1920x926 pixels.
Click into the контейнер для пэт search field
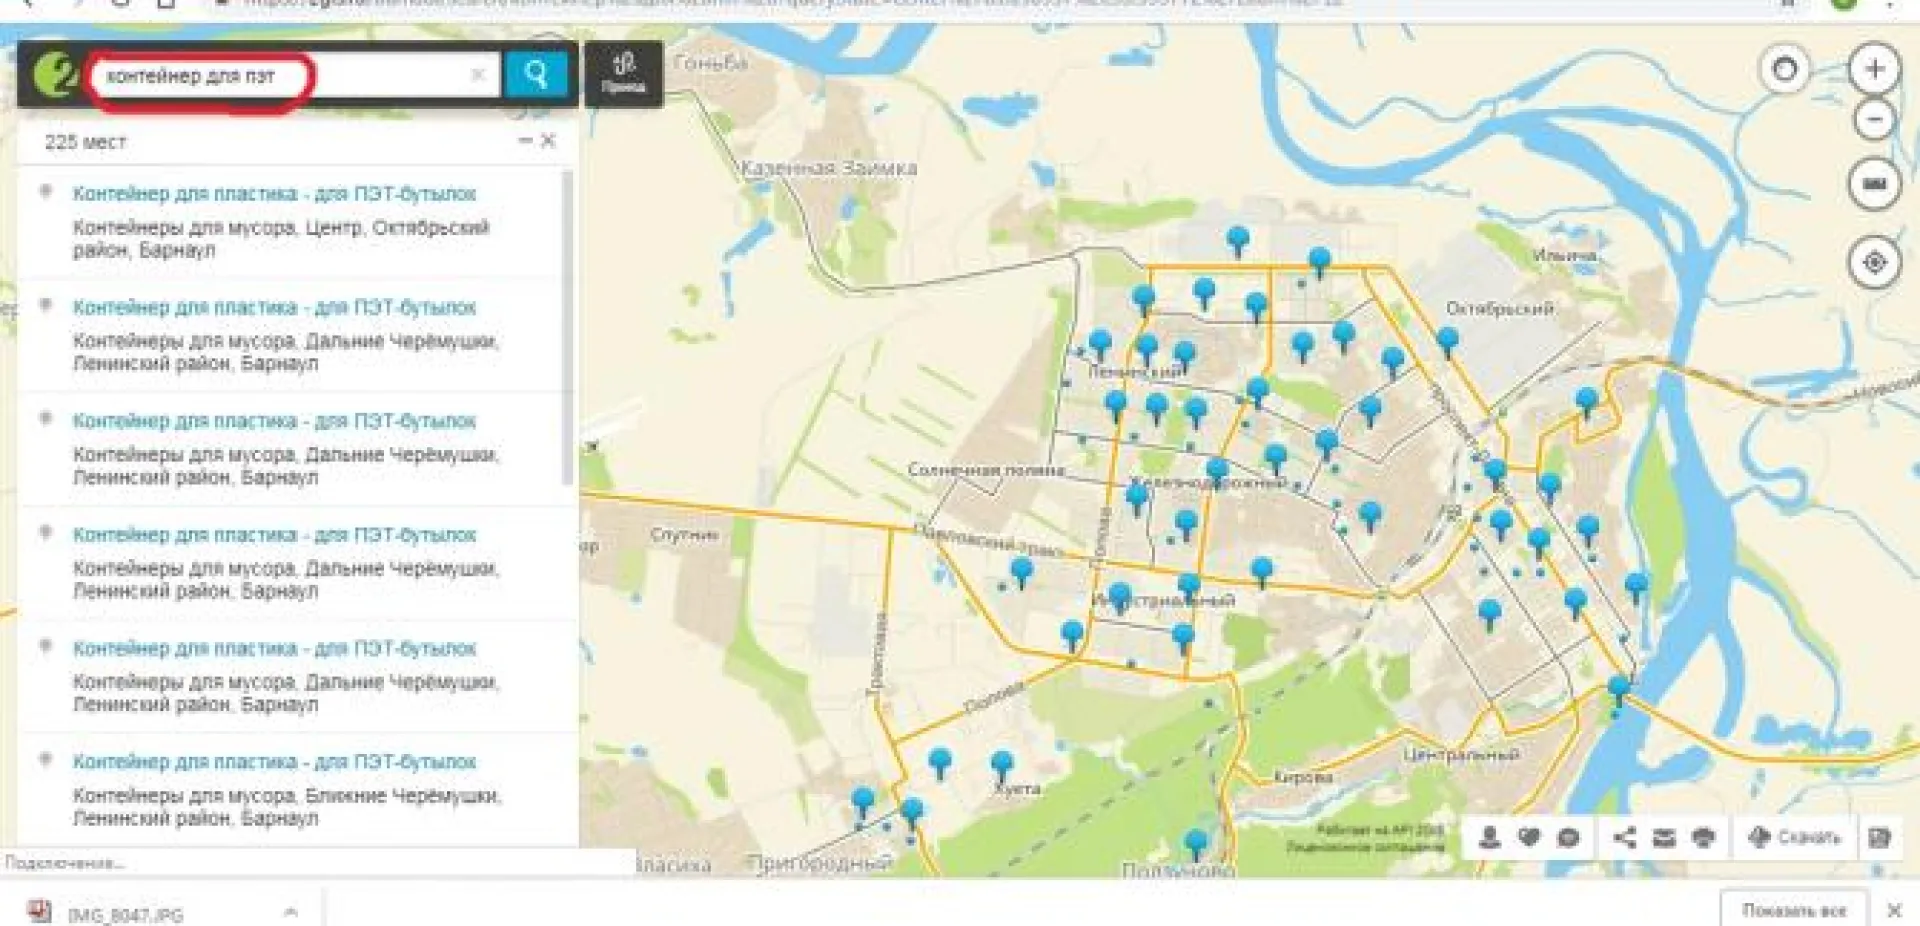coord(280,76)
